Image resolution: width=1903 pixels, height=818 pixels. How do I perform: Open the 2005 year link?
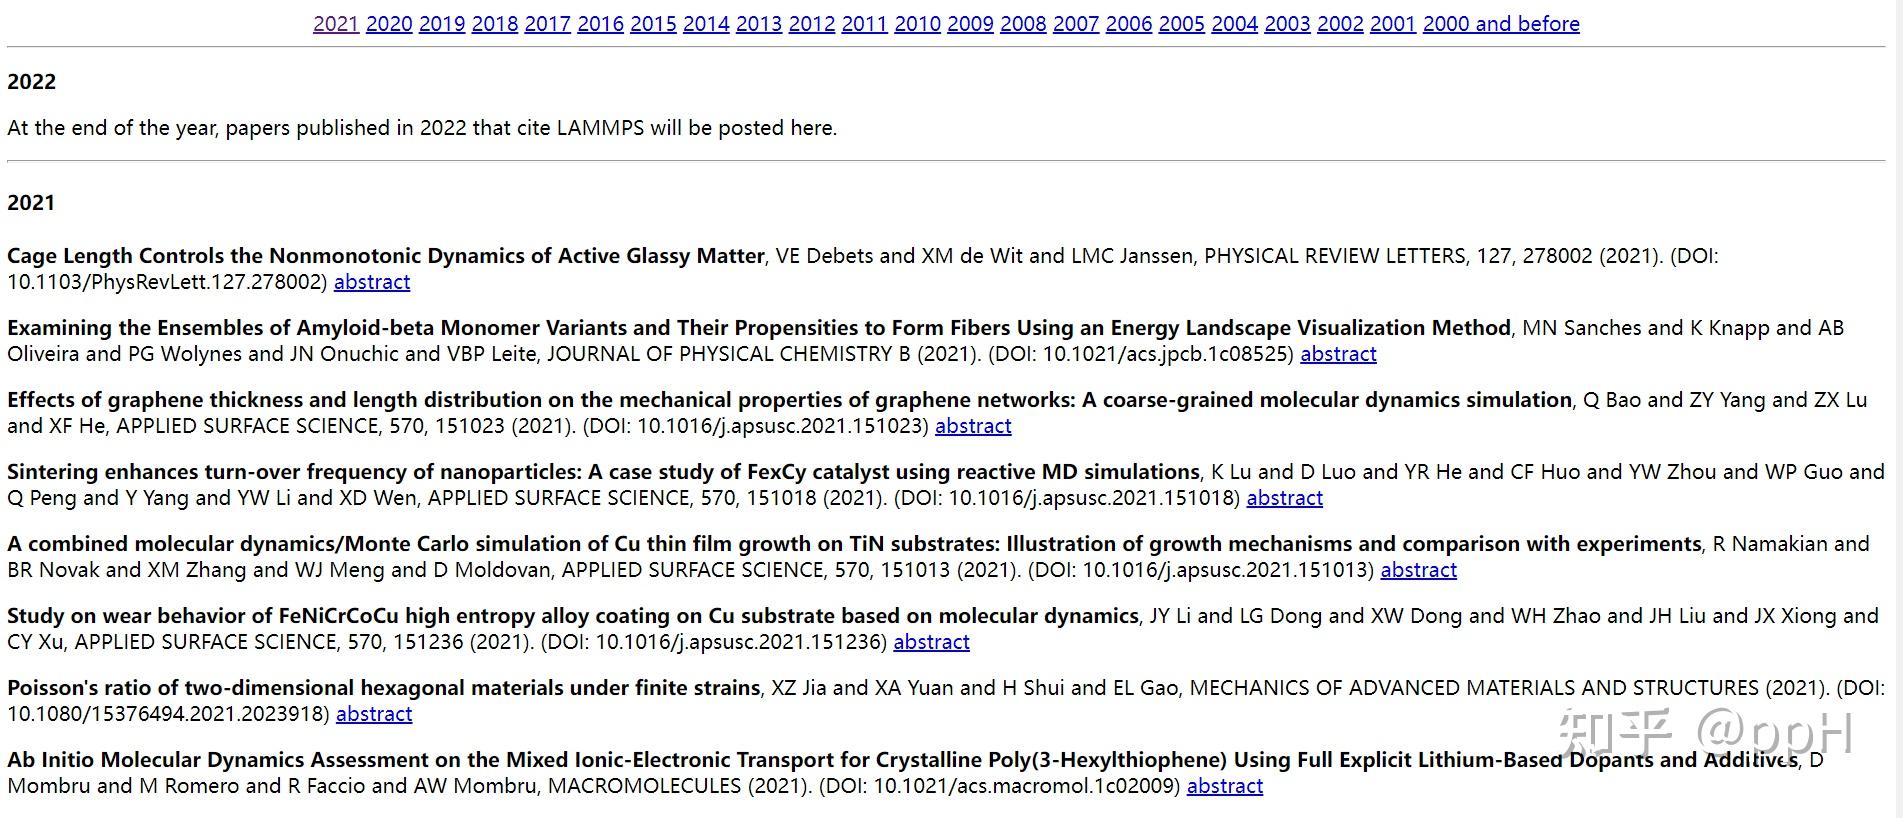1182,24
